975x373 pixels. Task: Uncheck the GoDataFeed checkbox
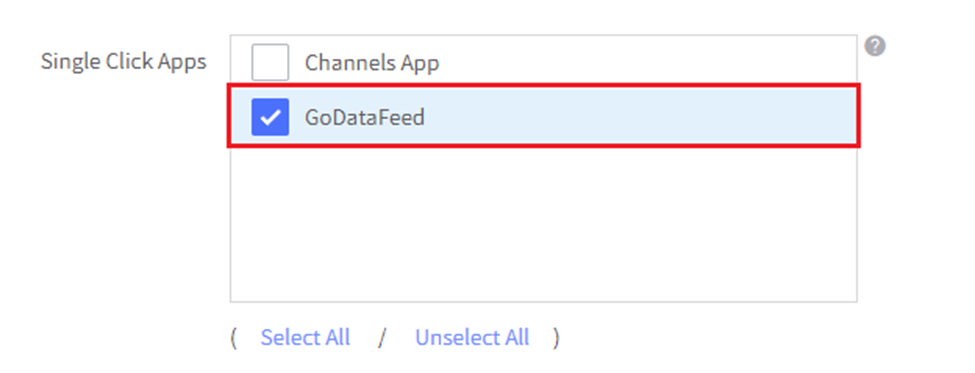point(270,117)
